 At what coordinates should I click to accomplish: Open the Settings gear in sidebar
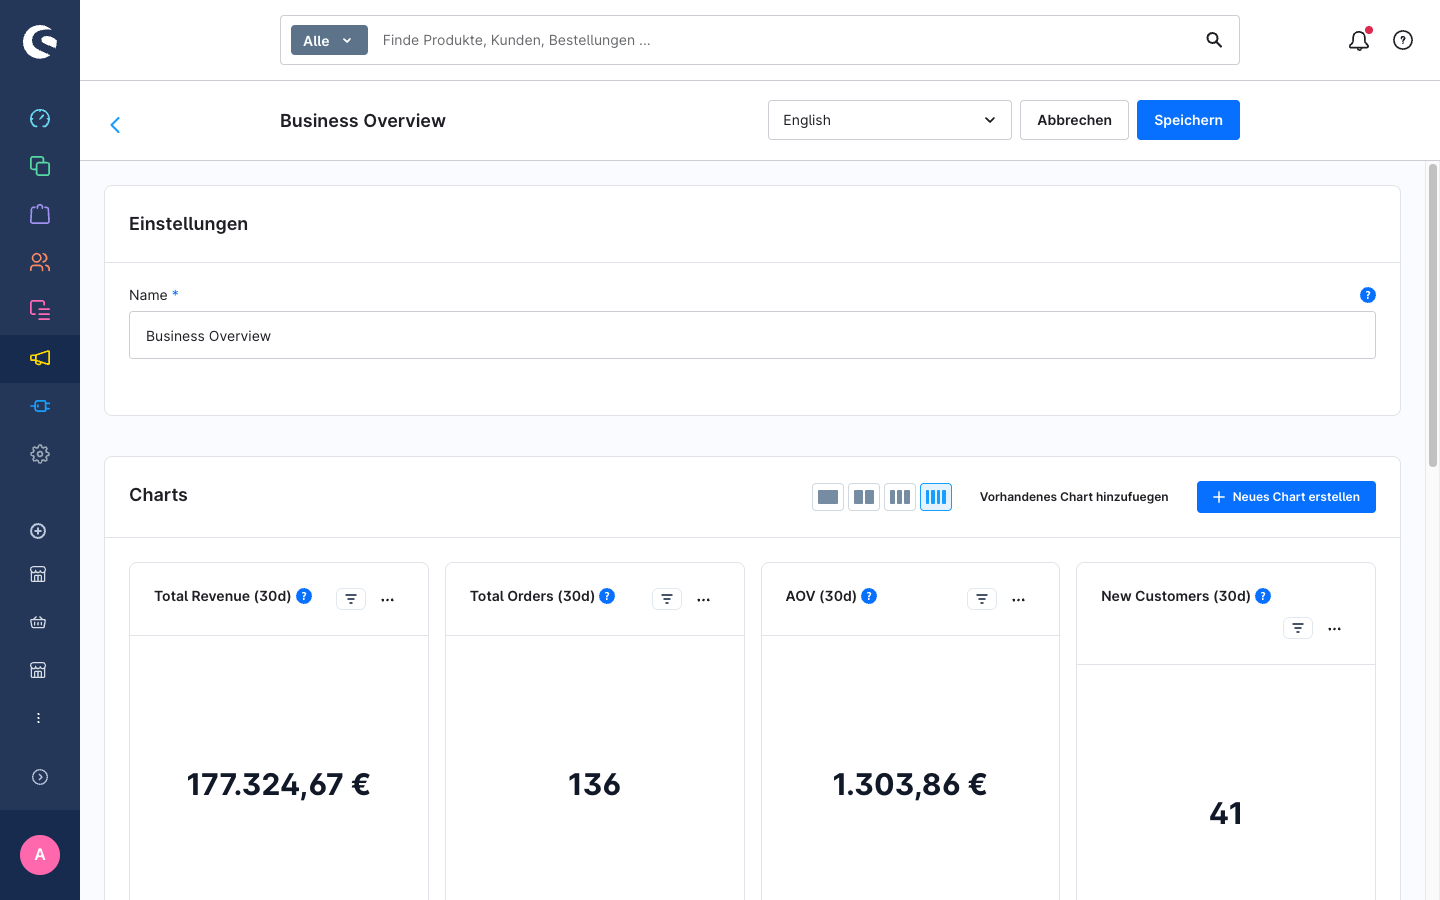pos(40,454)
